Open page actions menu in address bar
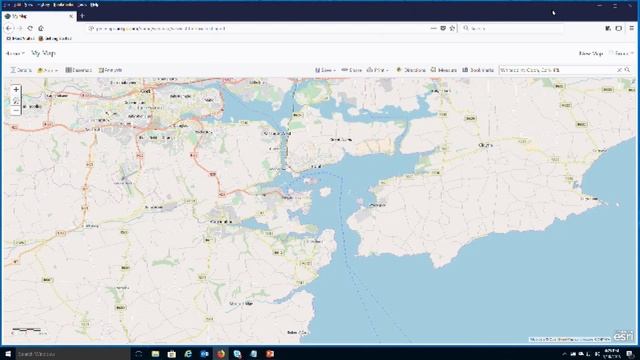 (433, 28)
